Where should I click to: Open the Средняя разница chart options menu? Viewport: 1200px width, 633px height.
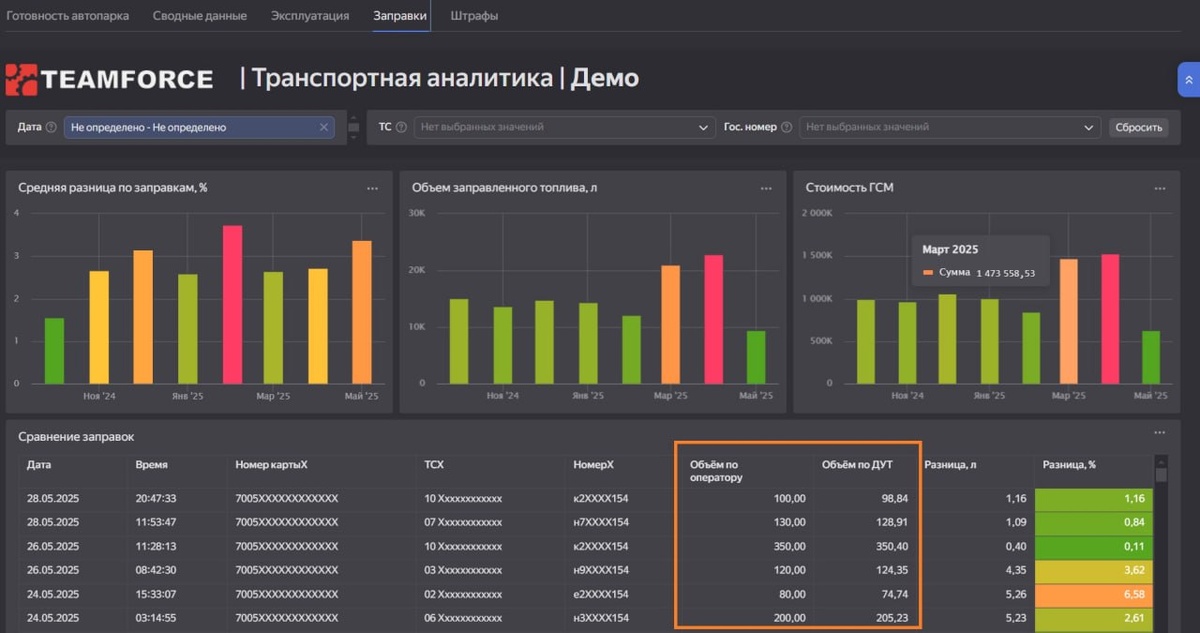[372, 187]
